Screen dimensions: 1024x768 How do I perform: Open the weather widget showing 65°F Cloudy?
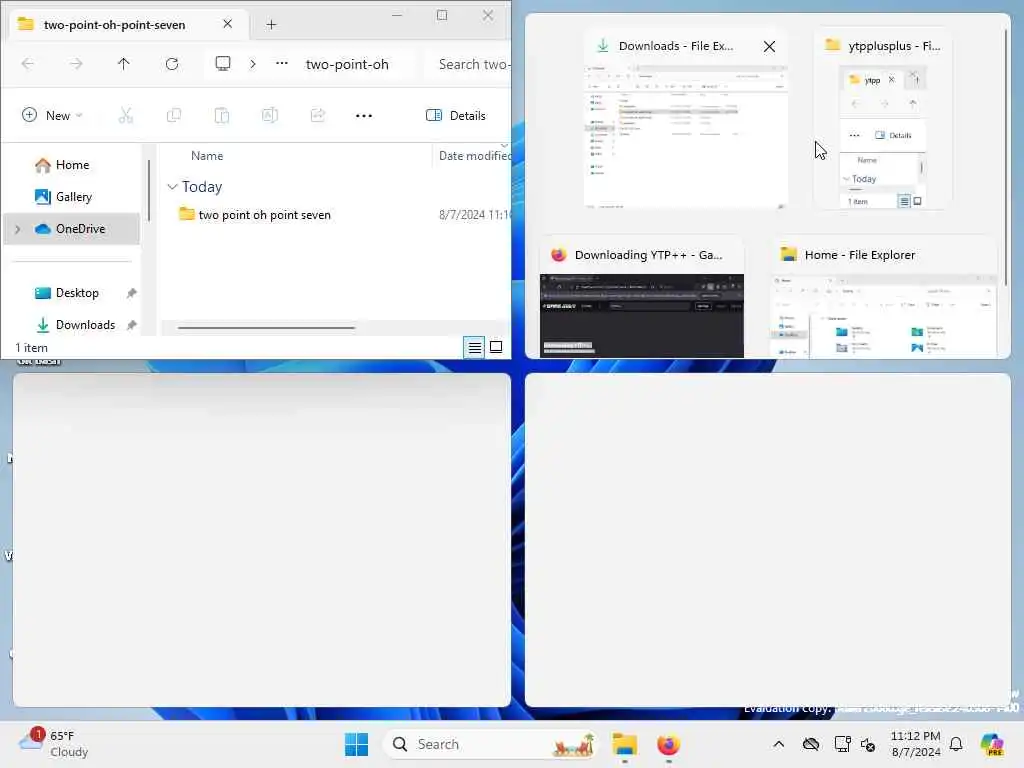[x=55, y=744]
